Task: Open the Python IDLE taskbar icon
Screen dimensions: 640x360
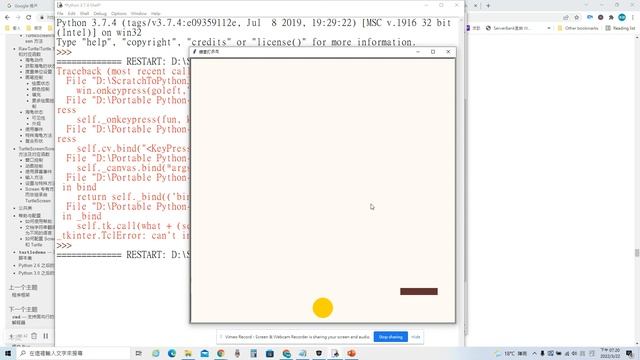Action: pyautogui.click(x=335, y=353)
